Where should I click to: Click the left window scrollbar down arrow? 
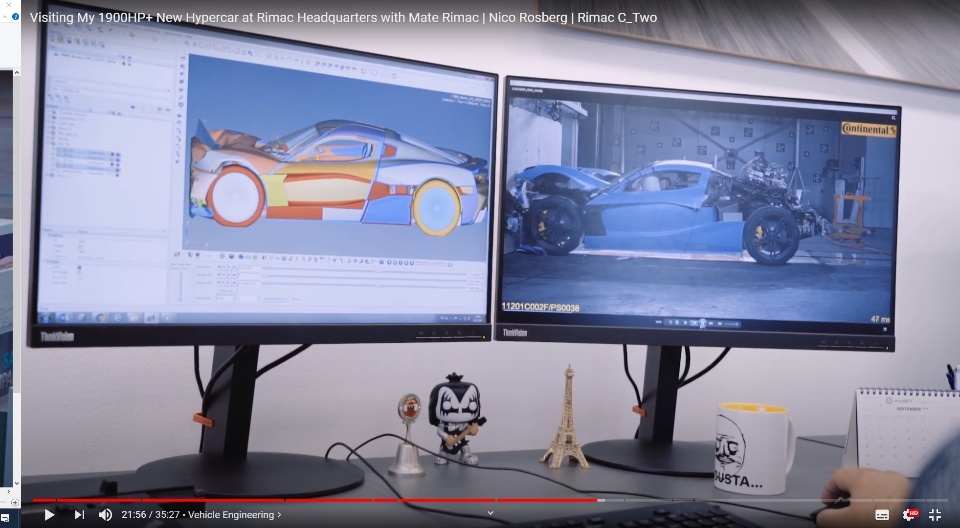pyautogui.click(x=17, y=483)
